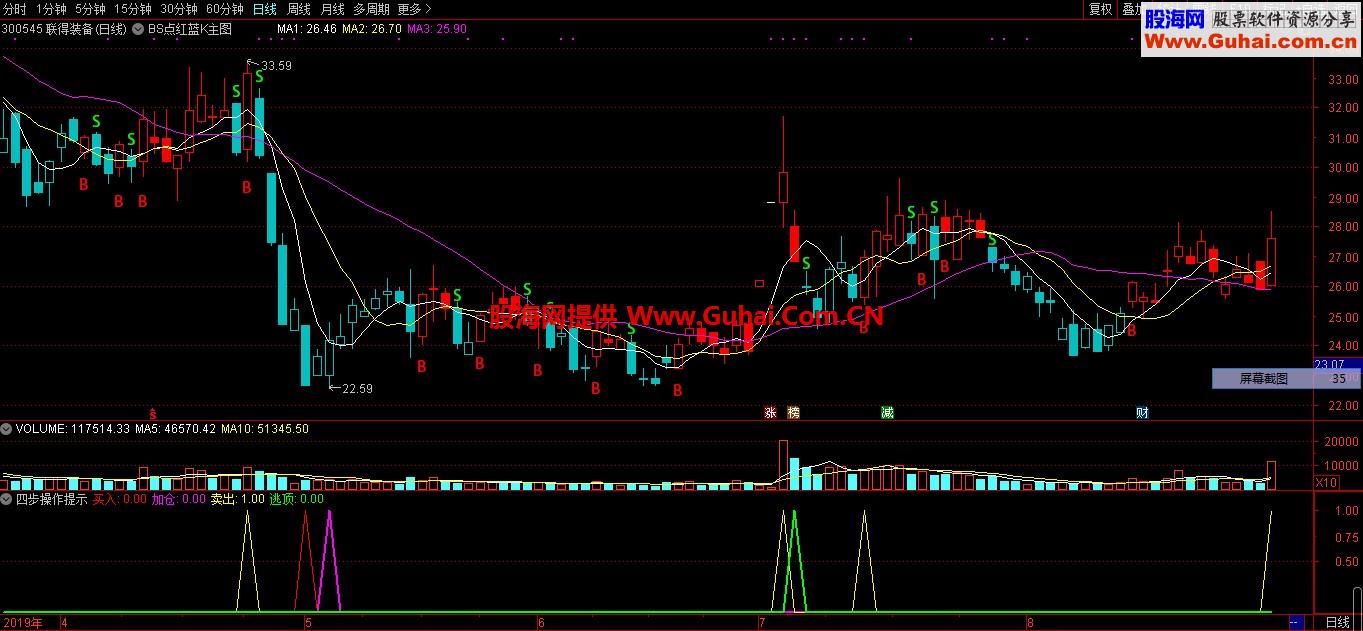Click the MA5: 46570.42 volume average
Viewport: 1363px width, 631px height.
click(176, 429)
